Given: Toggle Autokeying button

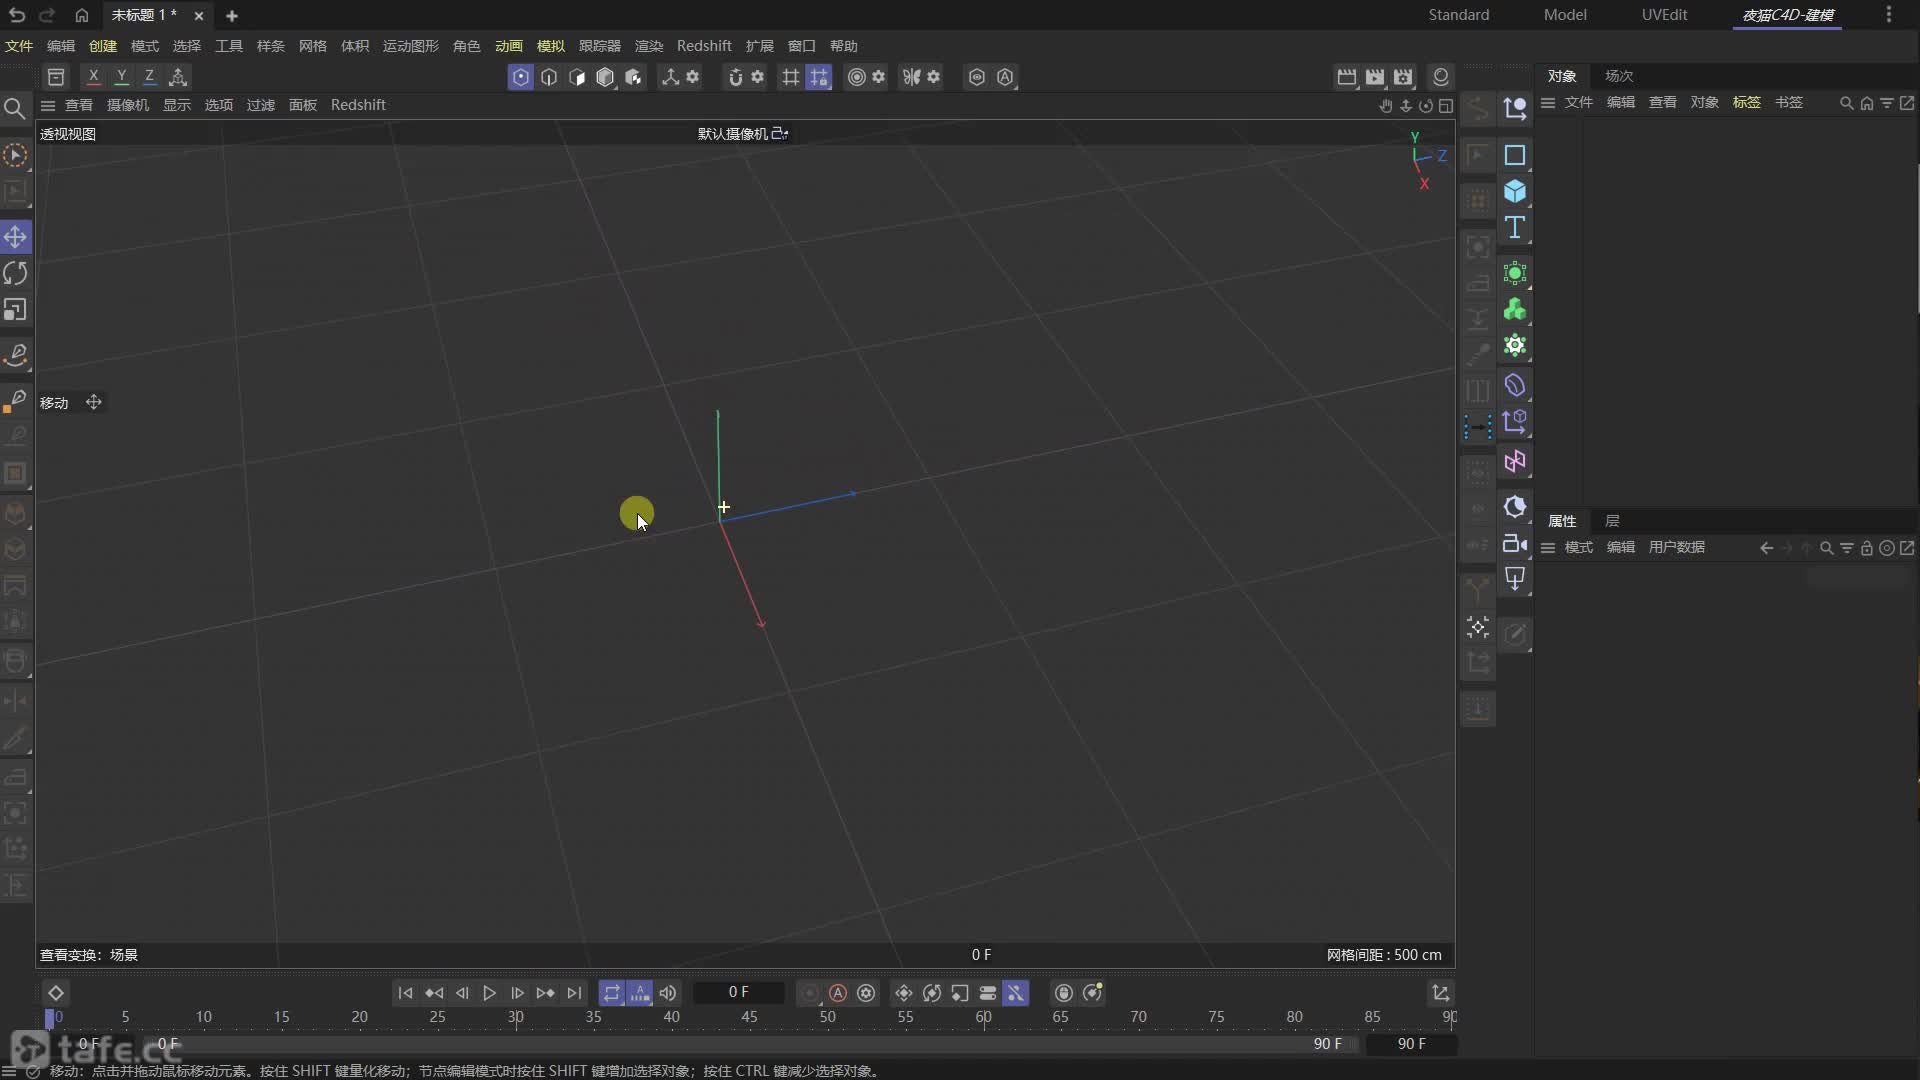Looking at the screenshot, I should point(838,993).
